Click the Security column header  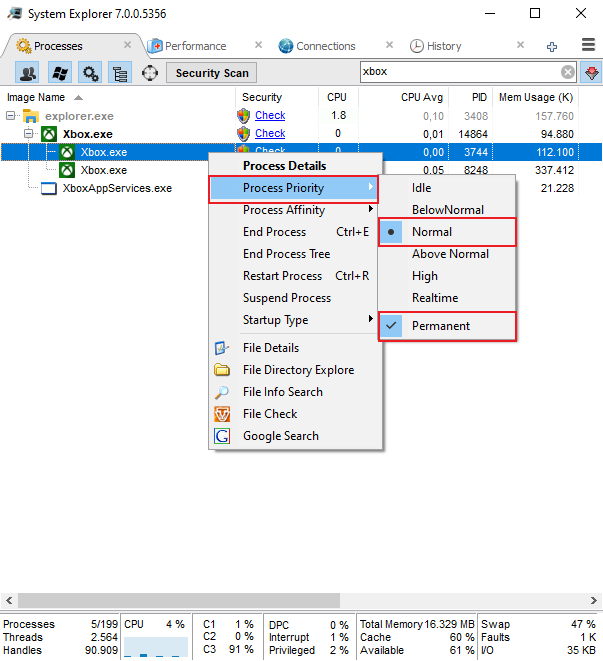pyautogui.click(x=277, y=97)
